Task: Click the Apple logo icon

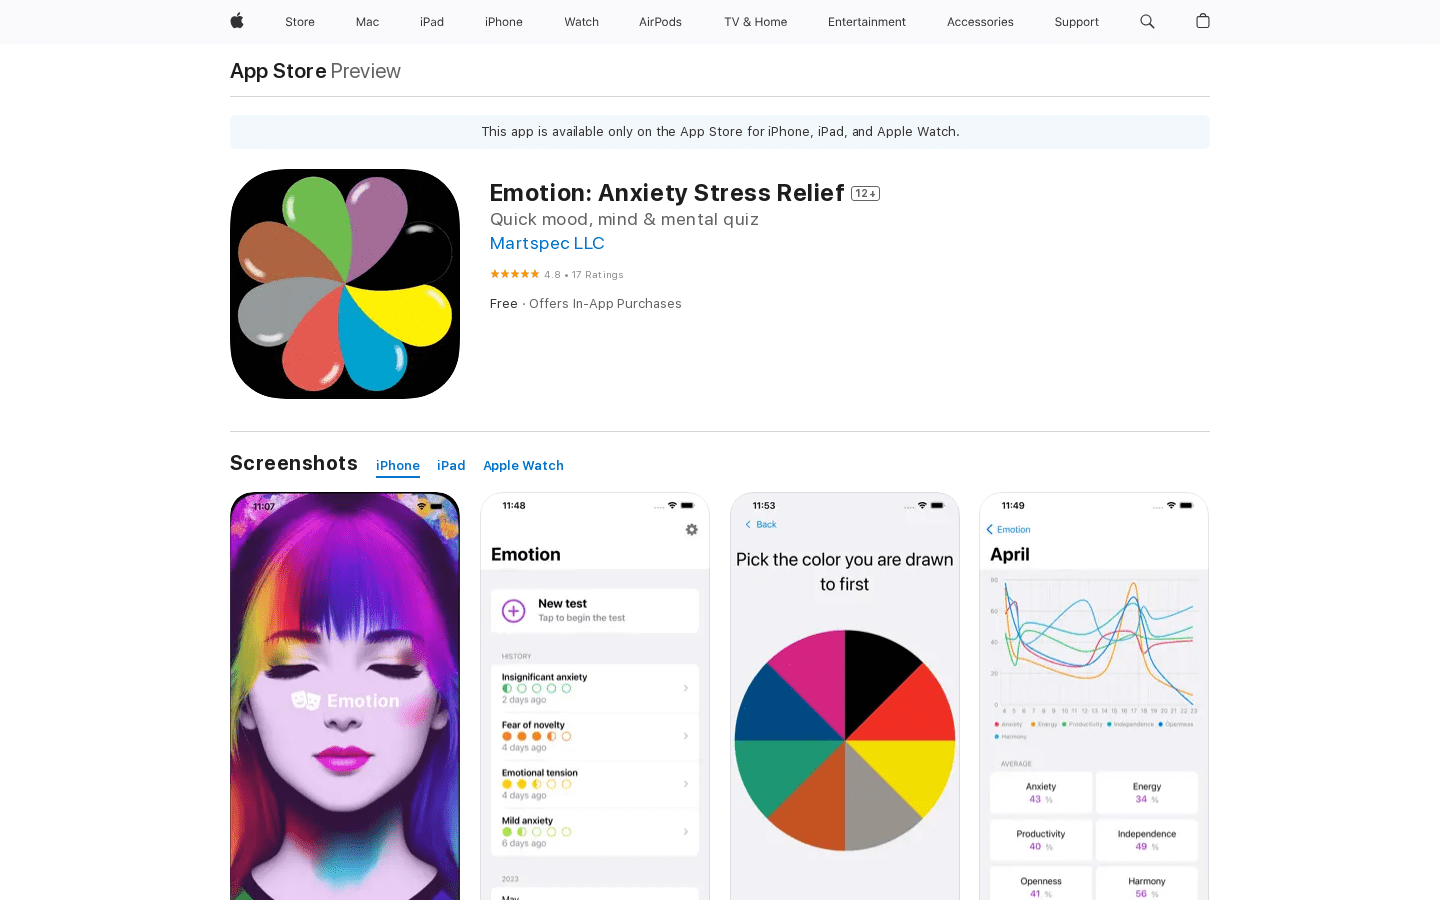Action: [237, 21]
